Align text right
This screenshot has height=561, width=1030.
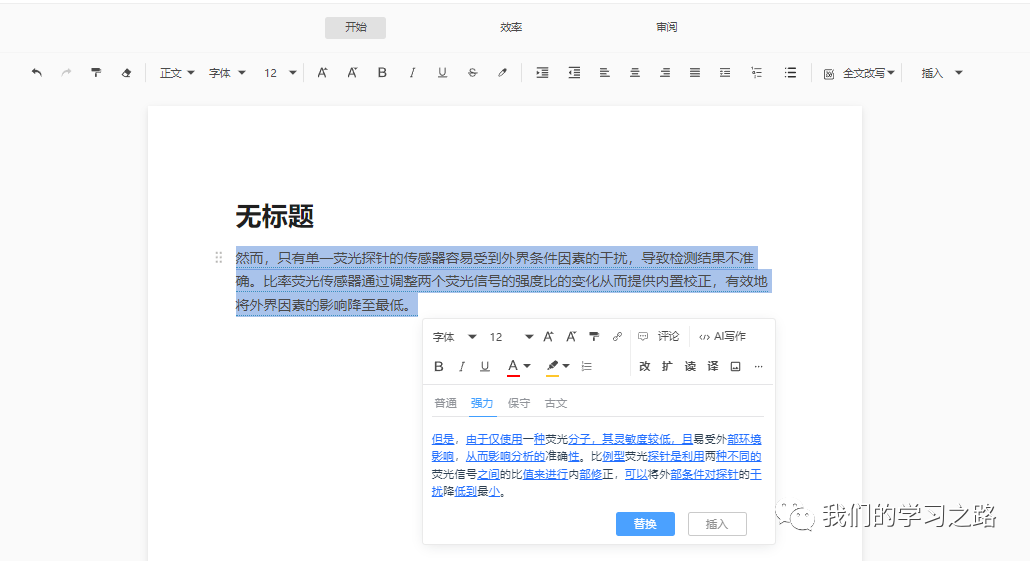(665, 73)
